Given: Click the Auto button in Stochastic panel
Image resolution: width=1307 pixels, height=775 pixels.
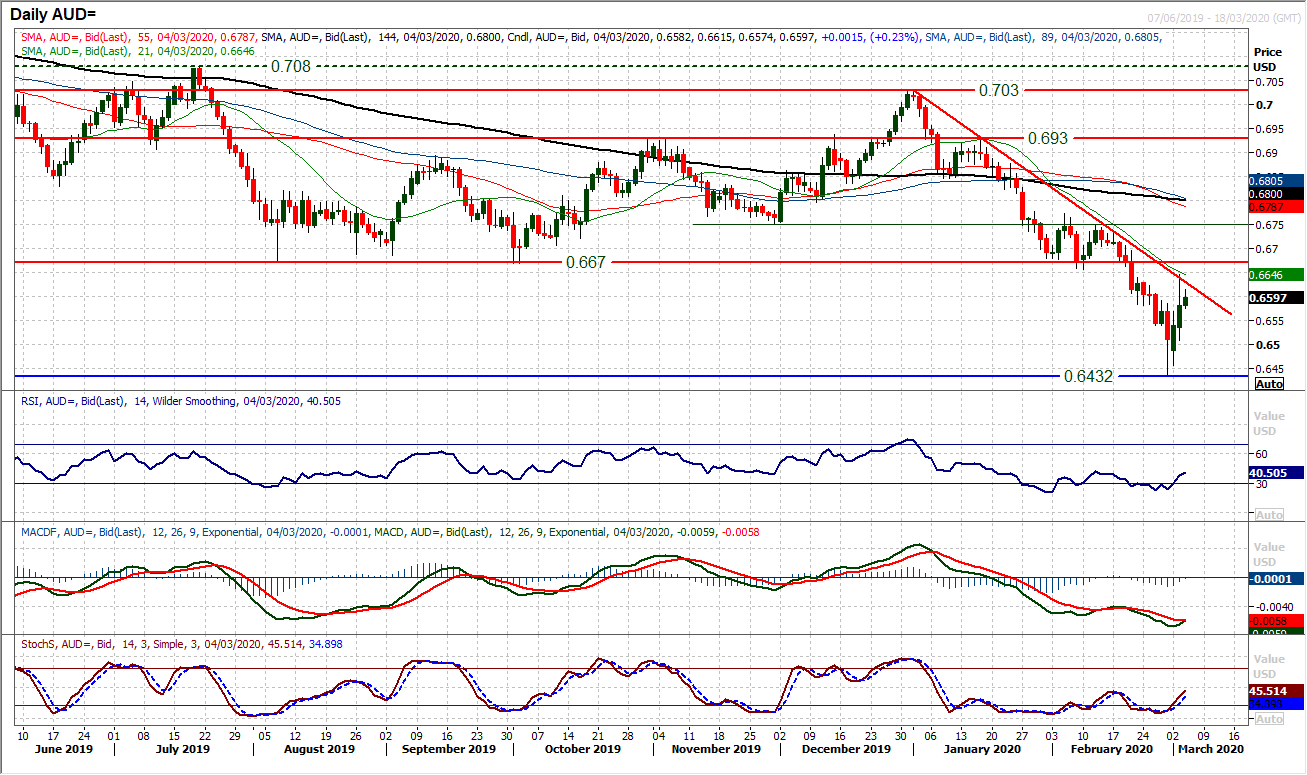Looking at the screenshot, I should pos(1269,719).
